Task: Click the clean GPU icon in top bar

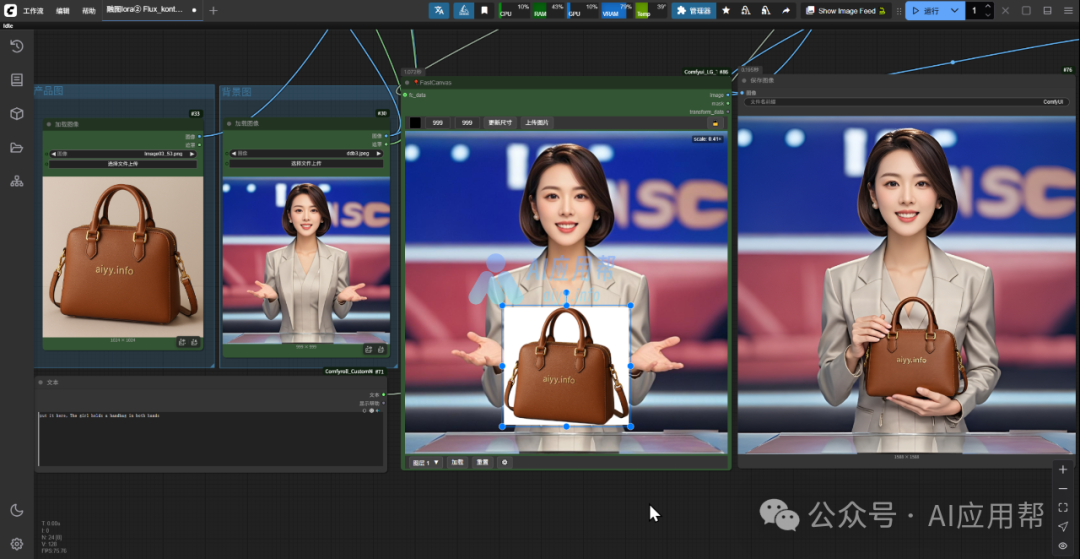Action: (464, 10)
